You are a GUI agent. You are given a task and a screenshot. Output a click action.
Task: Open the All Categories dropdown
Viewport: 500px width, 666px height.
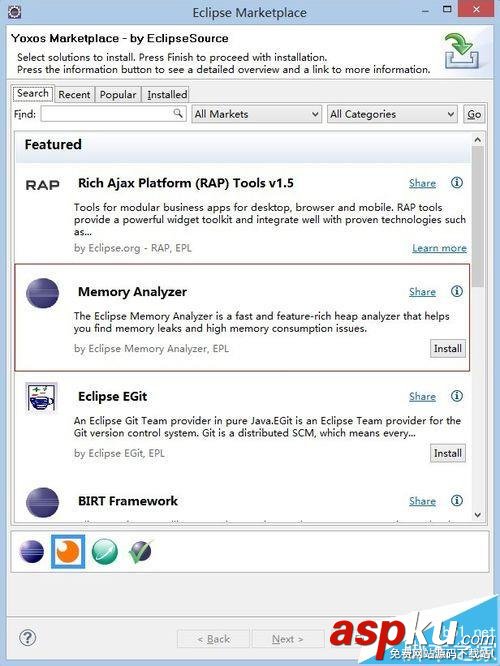pos(392,114)
